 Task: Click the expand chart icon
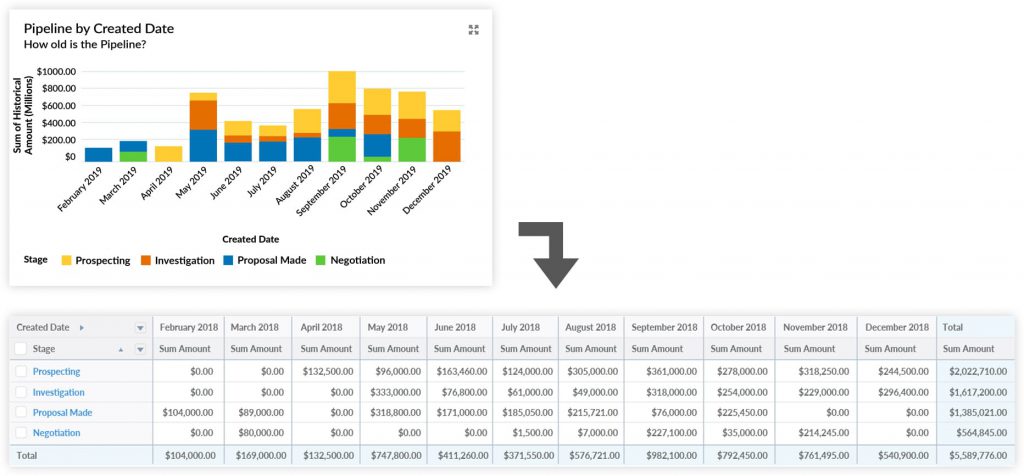tap(474, 30)
